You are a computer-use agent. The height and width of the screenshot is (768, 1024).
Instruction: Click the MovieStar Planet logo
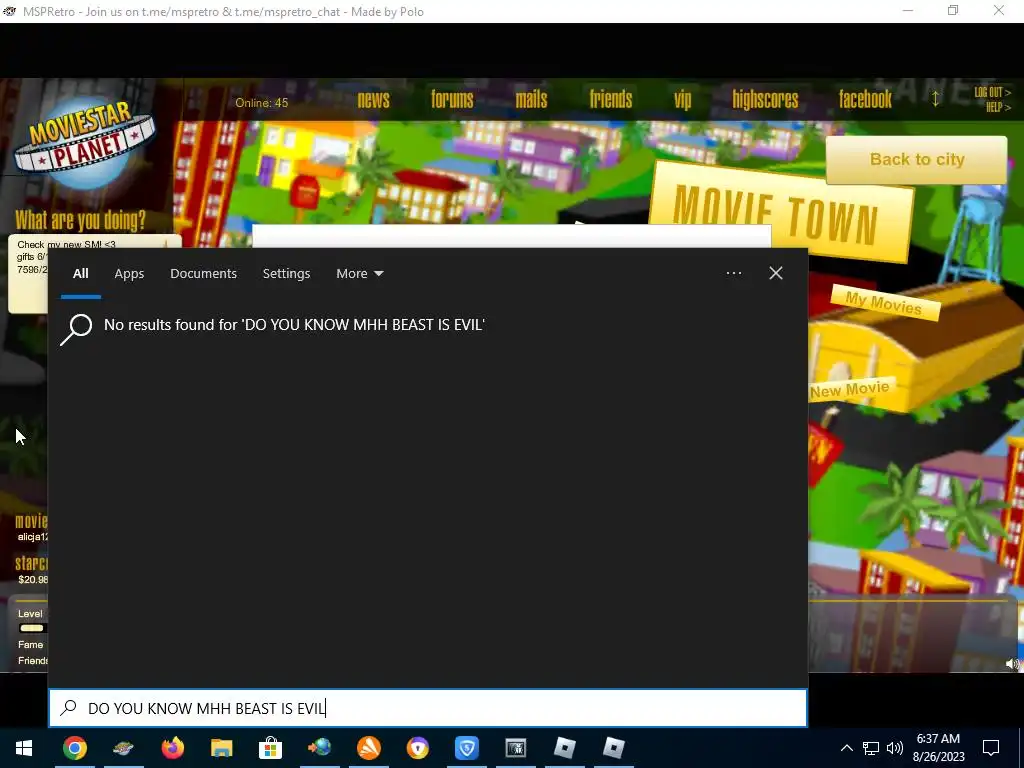[84, 143]
